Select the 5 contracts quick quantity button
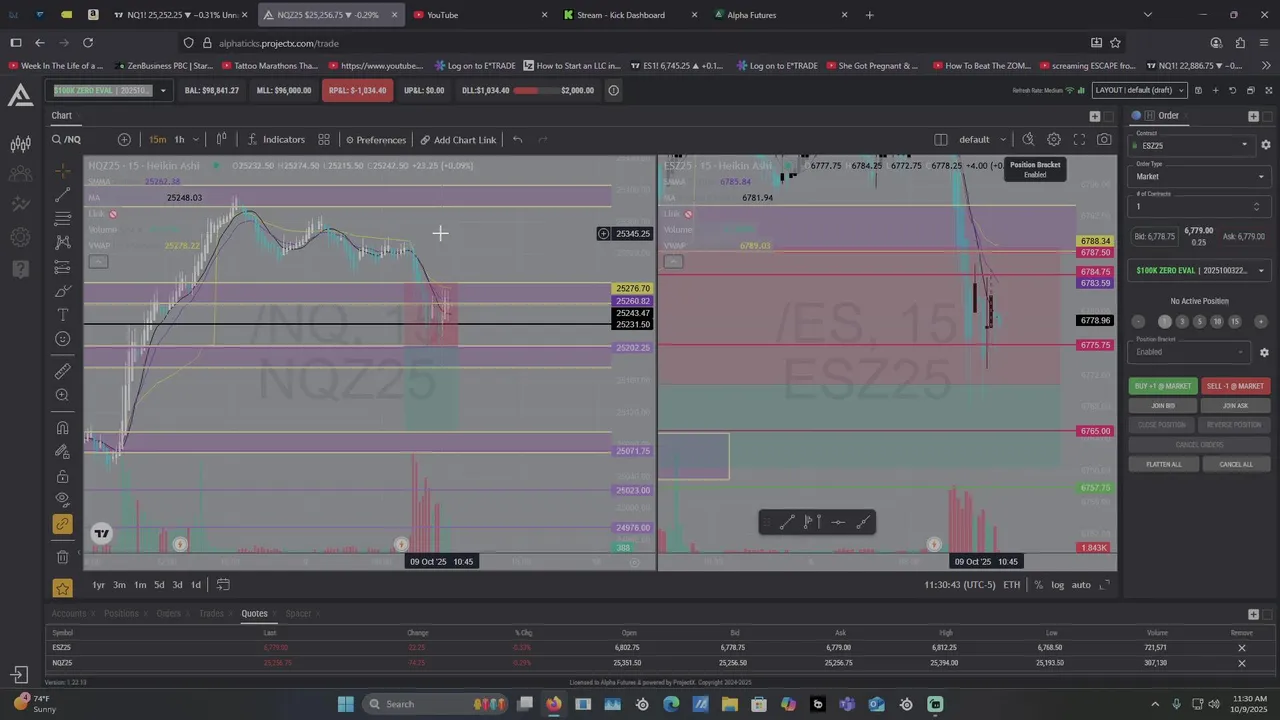Image resolution: width=1280 pixels, height=720 pixels. pos(1199,321)
